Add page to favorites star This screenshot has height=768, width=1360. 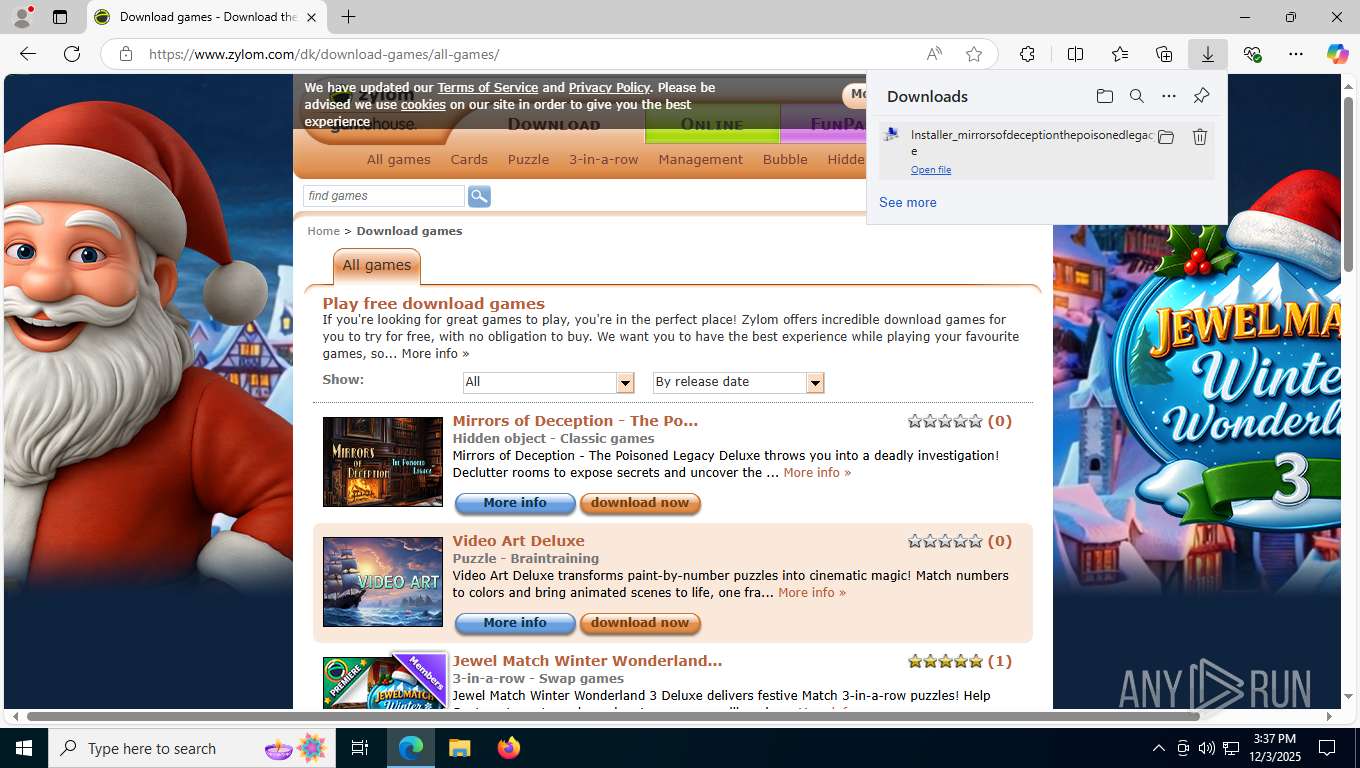(x=974, y=54)
